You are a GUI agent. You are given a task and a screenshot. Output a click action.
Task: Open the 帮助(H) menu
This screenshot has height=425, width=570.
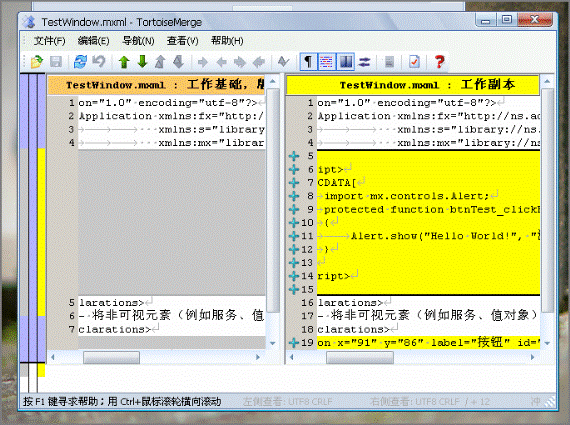pos(227,41)
